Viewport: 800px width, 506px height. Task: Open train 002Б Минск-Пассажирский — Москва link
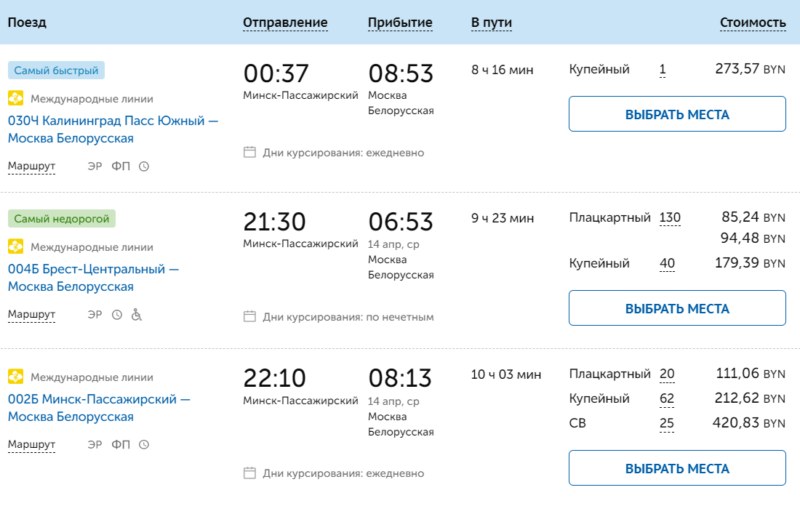point(99,408)
